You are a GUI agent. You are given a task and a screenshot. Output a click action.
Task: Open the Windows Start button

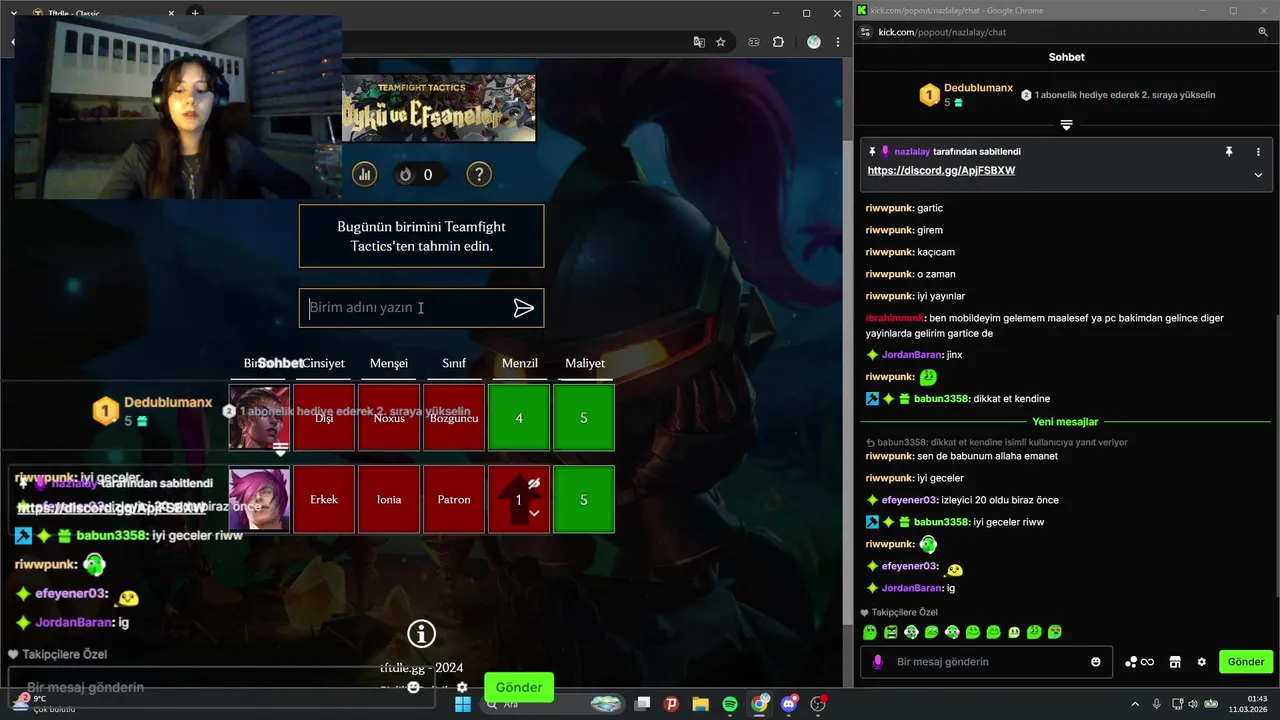pyautogui.click(x=463, y=704)
